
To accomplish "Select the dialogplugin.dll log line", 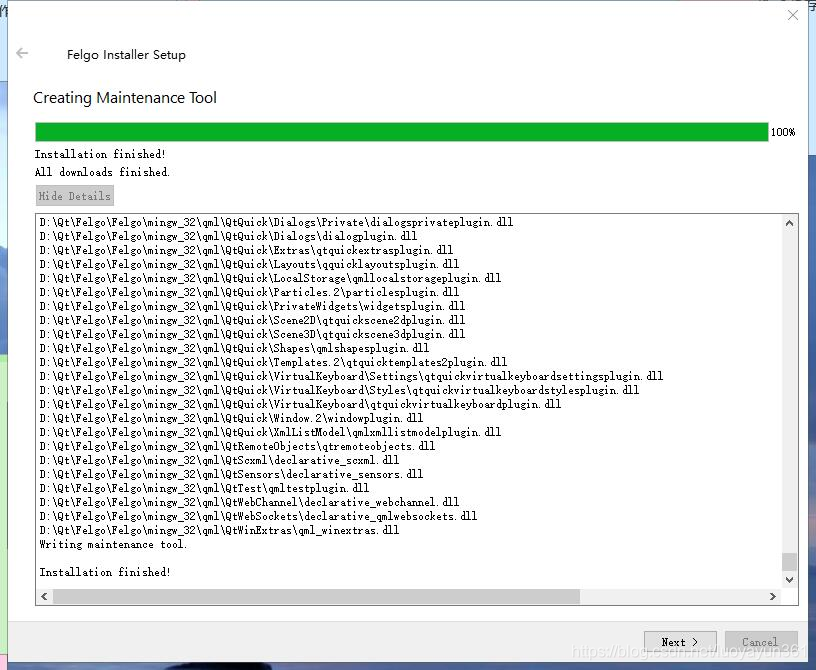I will (x=228, y=236).
